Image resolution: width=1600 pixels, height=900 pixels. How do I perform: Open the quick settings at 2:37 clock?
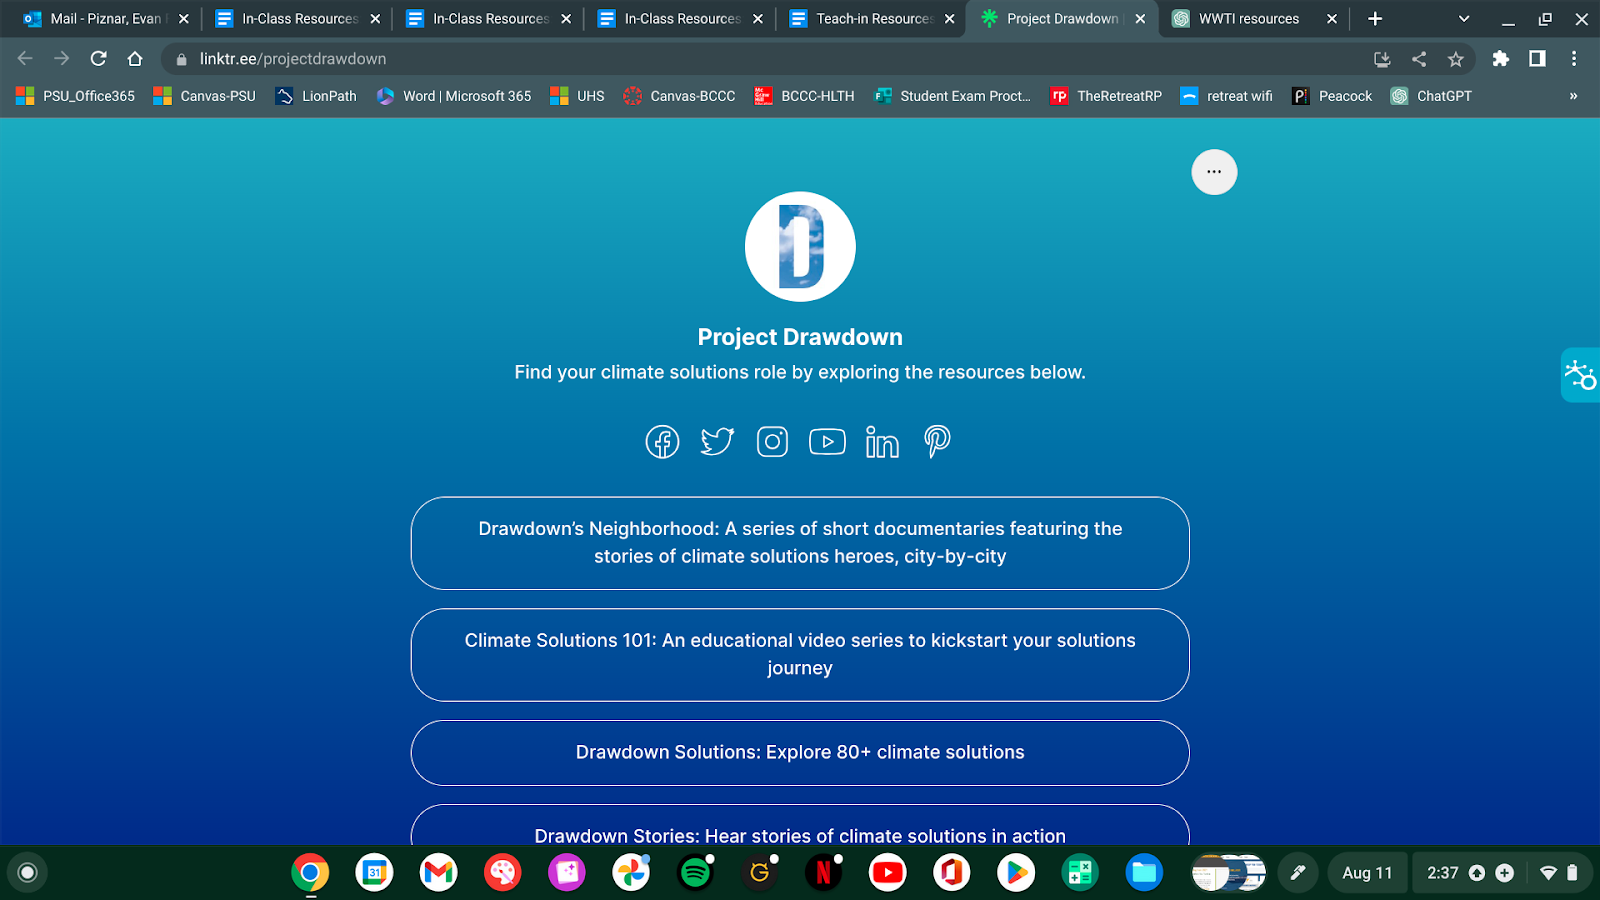pos(1502,873)
